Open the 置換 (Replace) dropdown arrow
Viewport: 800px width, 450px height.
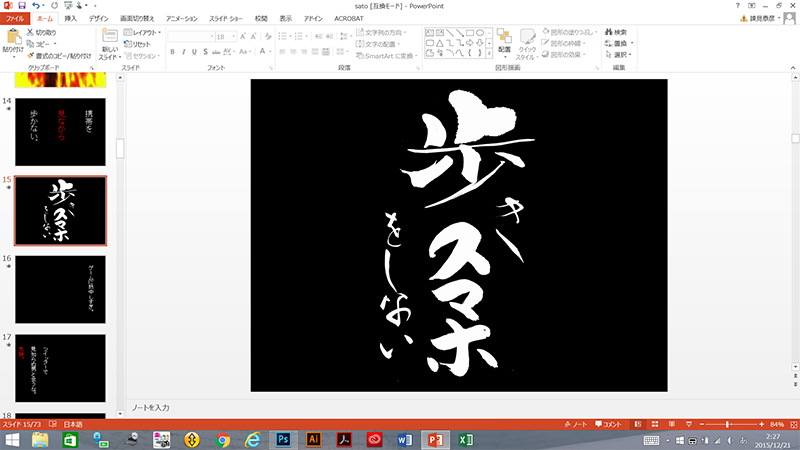630,44
